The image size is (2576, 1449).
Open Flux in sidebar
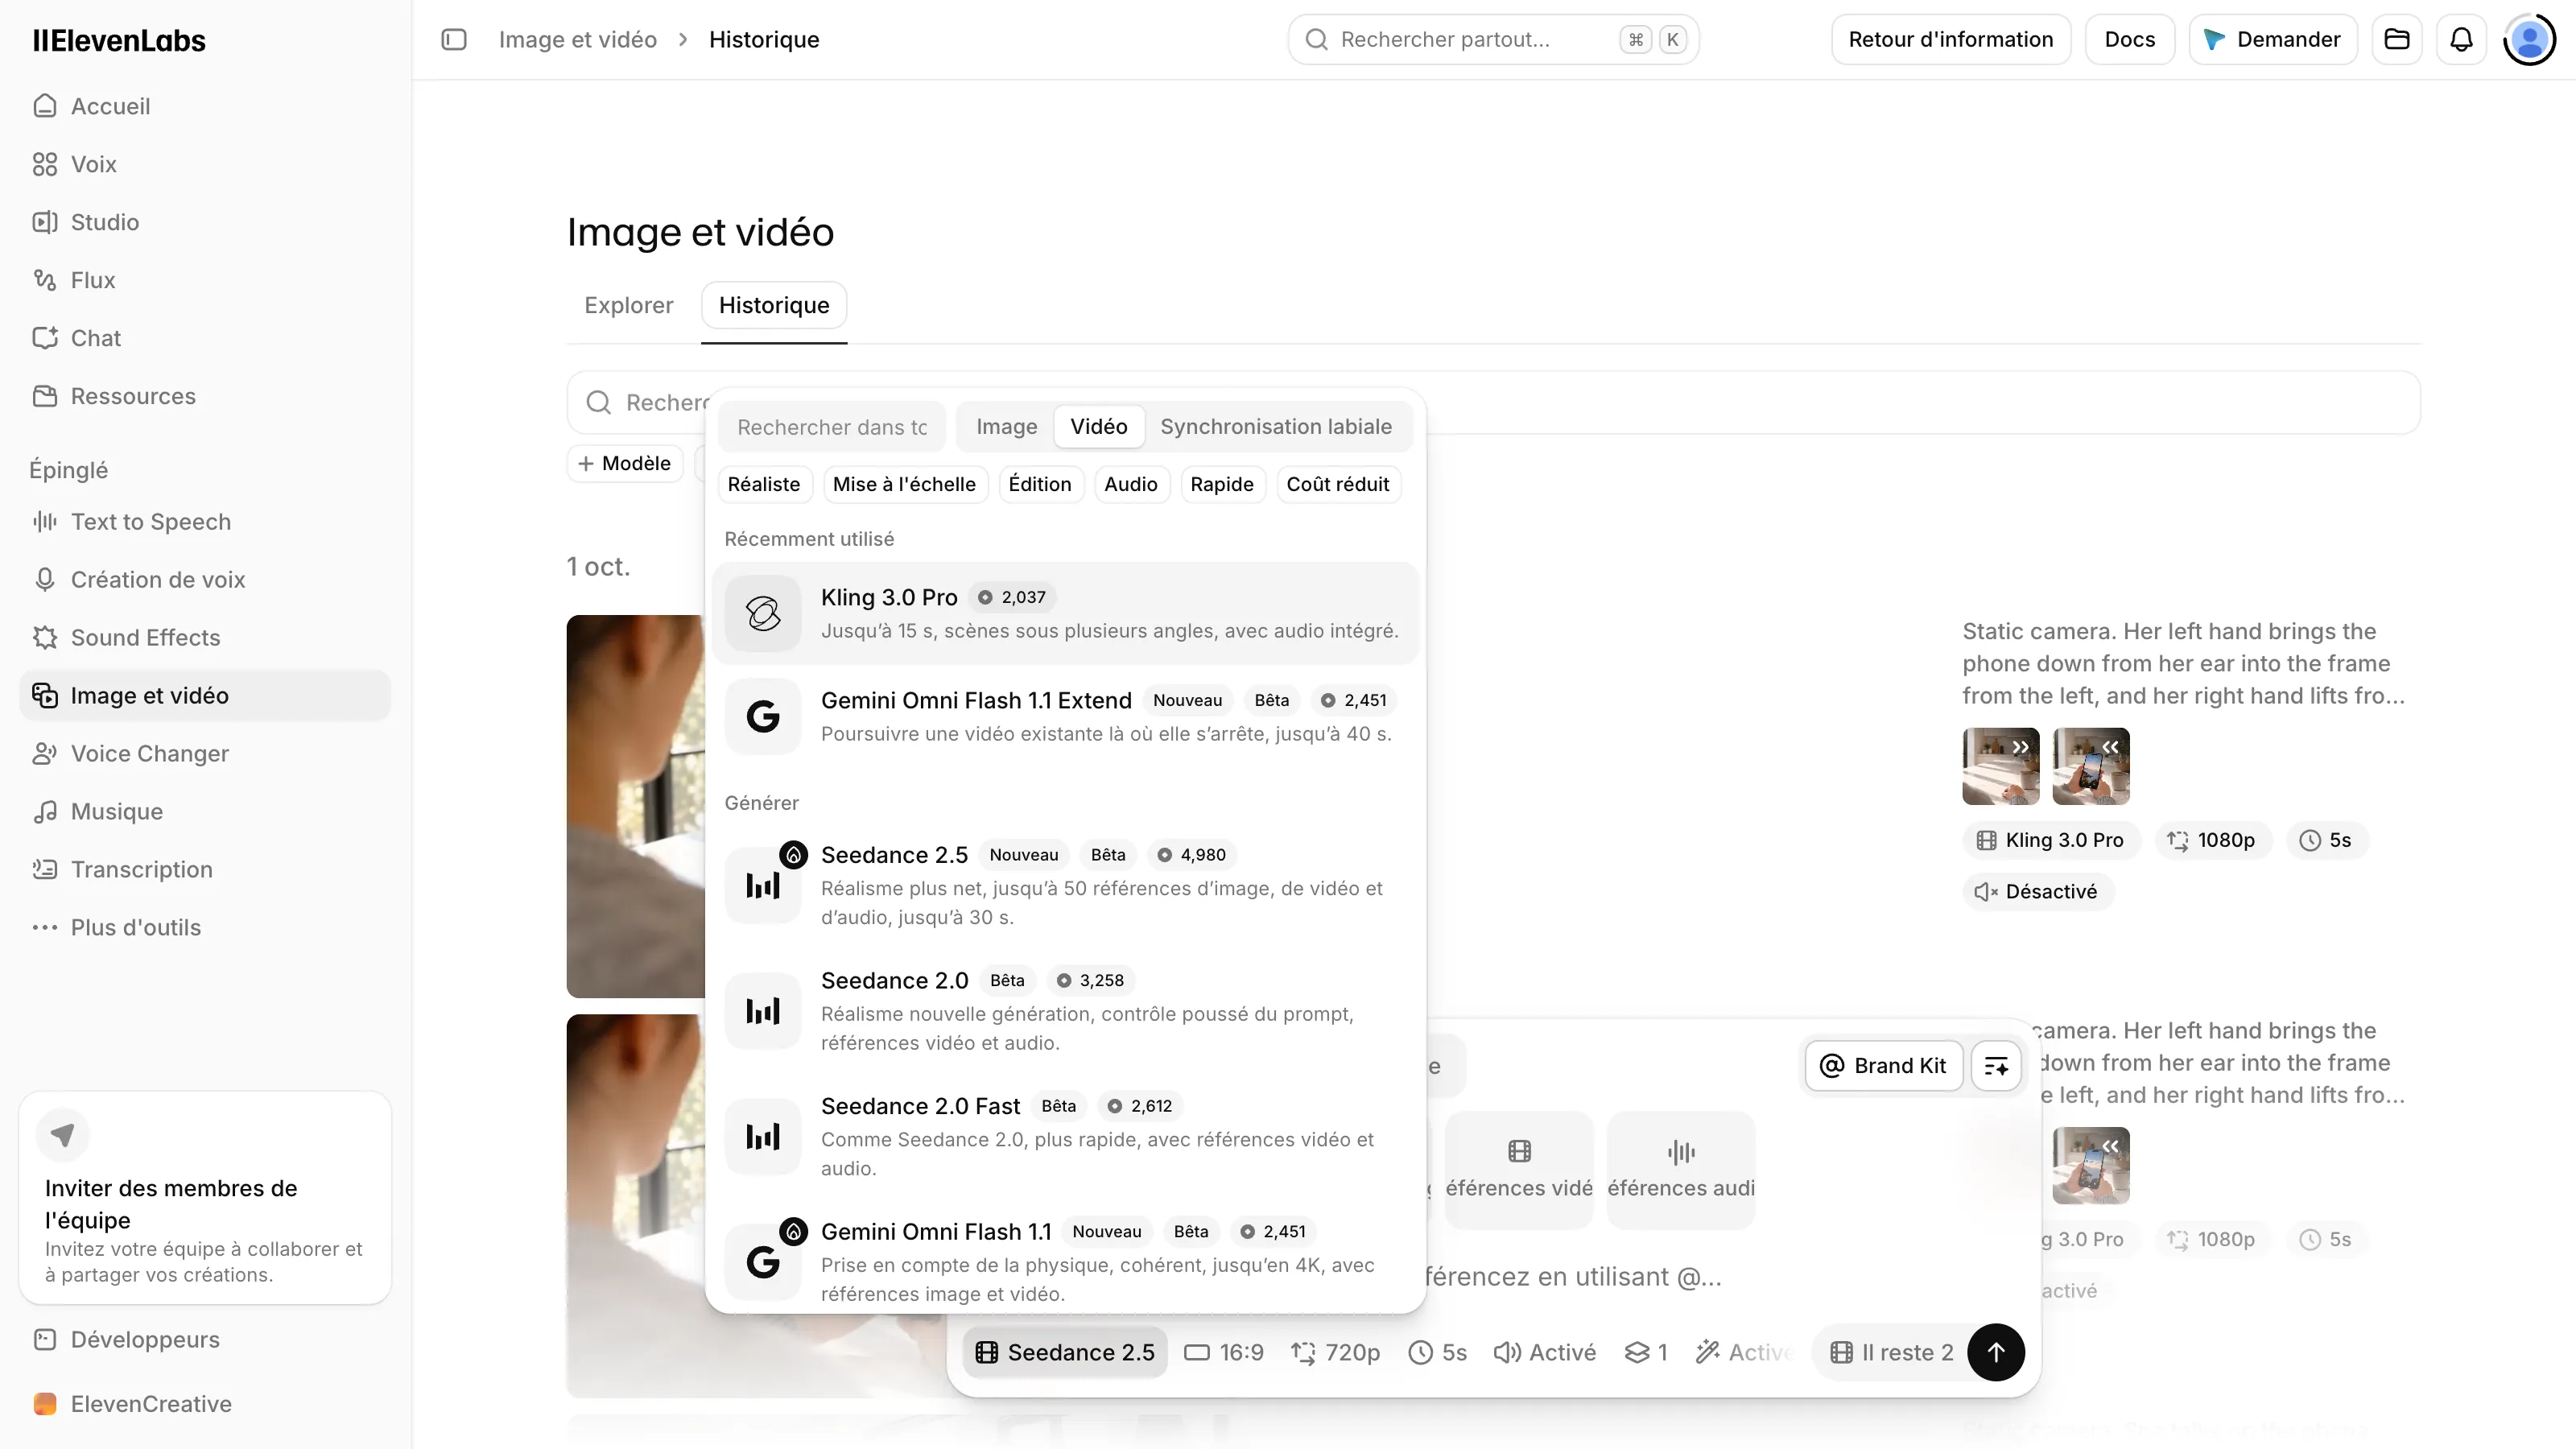pos(204,280)
